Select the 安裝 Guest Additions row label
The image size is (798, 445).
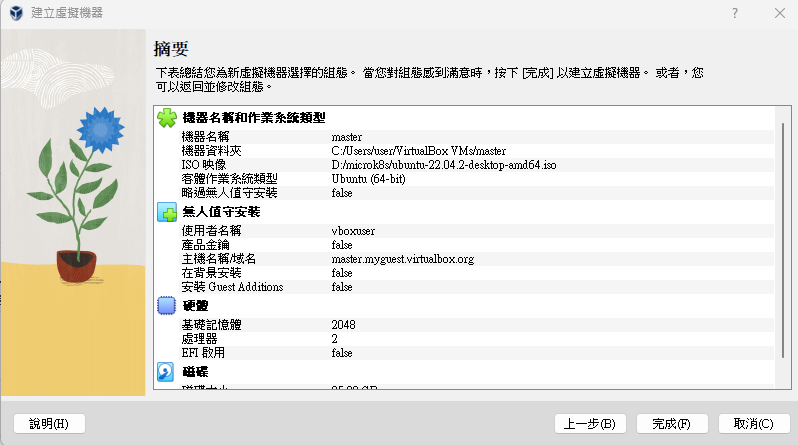point(233,287)
